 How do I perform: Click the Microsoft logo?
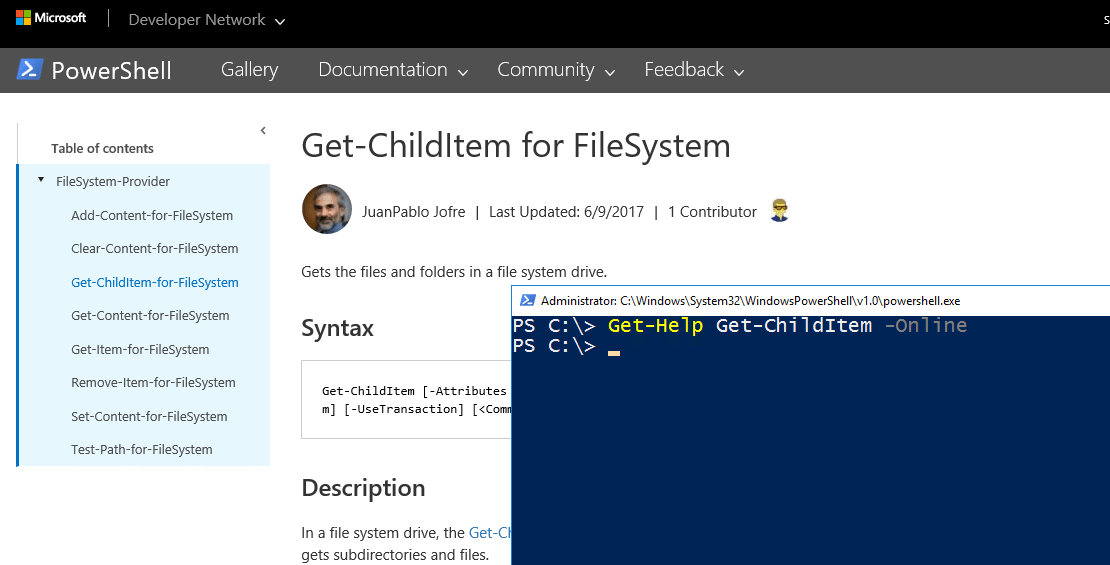[x=51, y=18]
